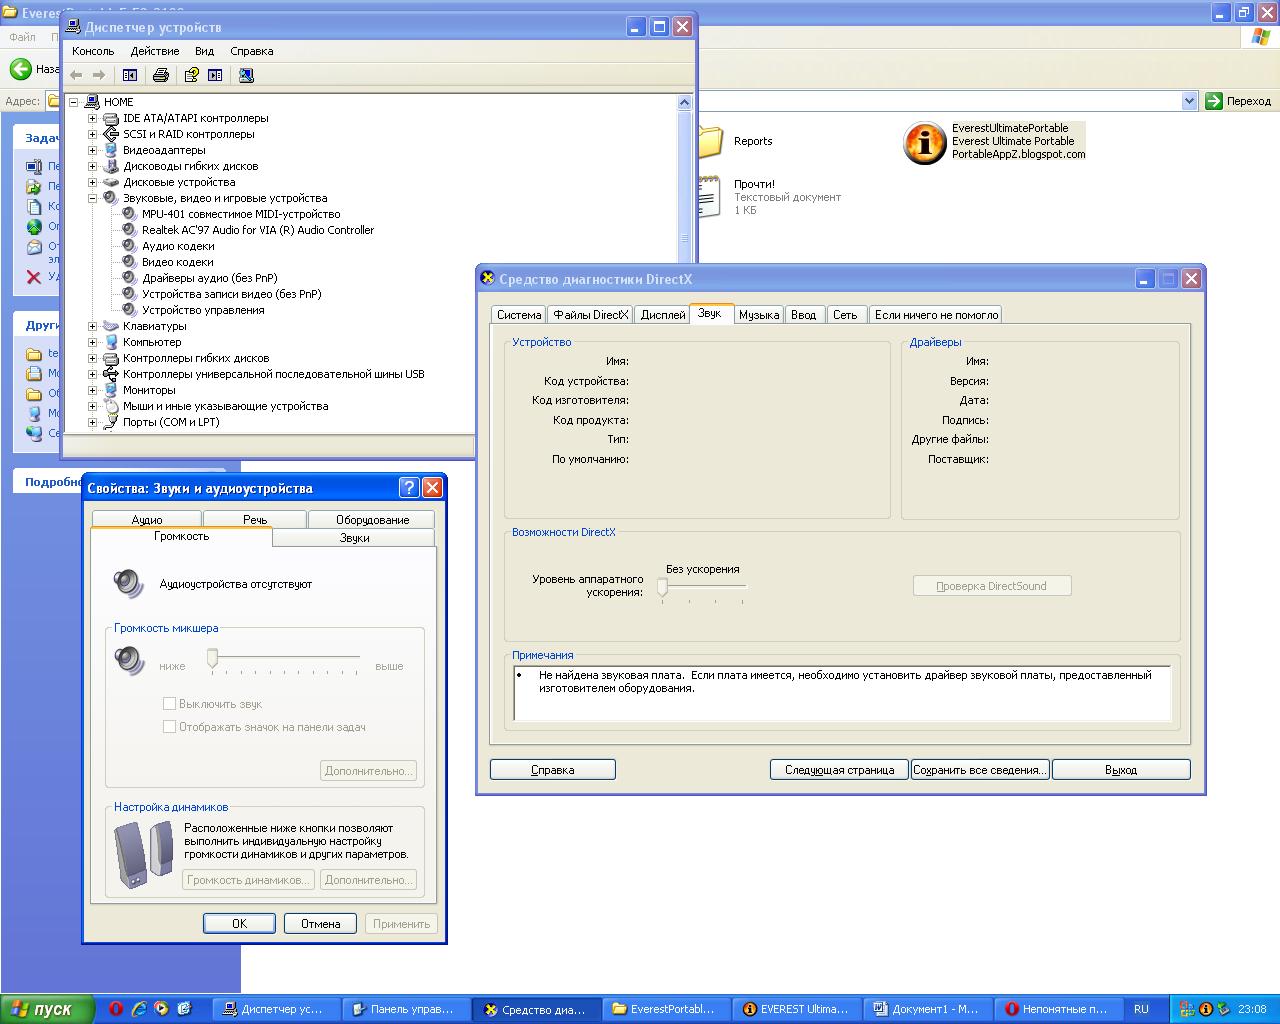Open the EverestUltimatePortable application icon
The image size is (1280, 1024).
[x=924, y=143]
